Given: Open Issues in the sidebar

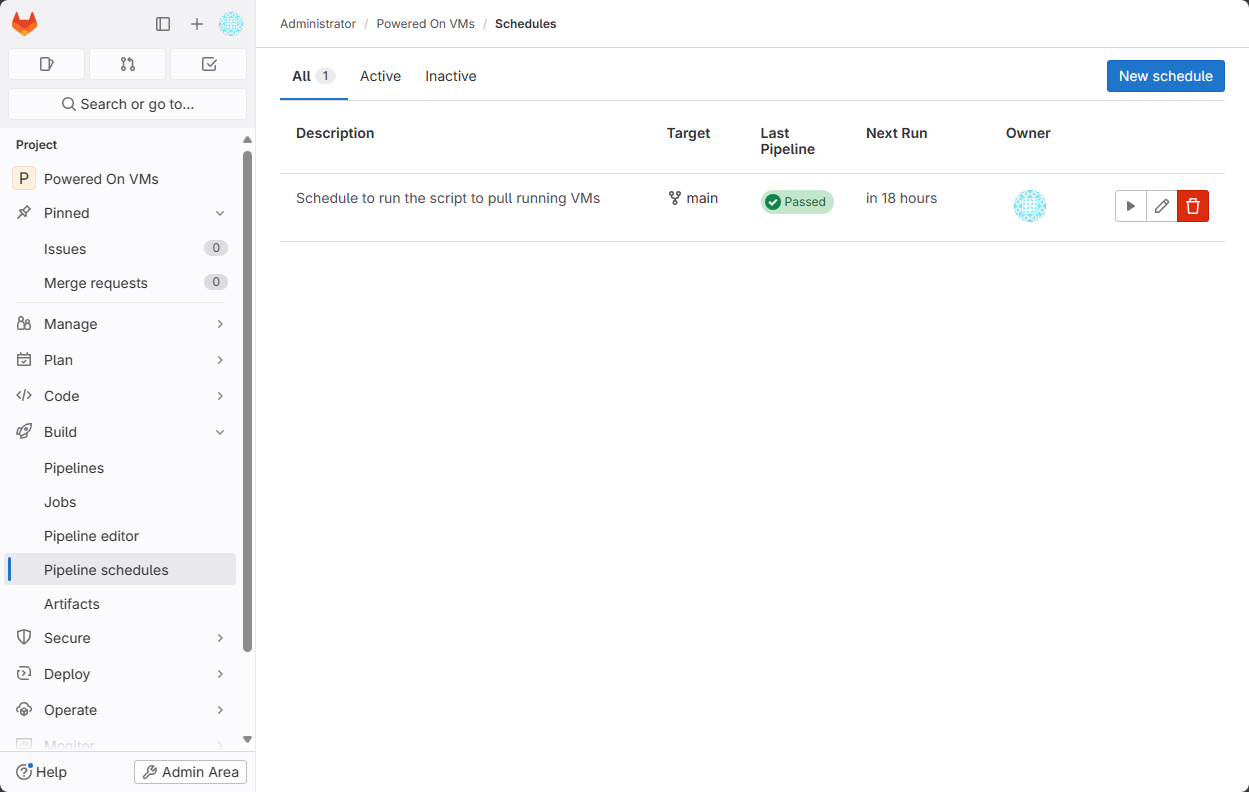Looking at the screenshot, I should pos(120,249).
